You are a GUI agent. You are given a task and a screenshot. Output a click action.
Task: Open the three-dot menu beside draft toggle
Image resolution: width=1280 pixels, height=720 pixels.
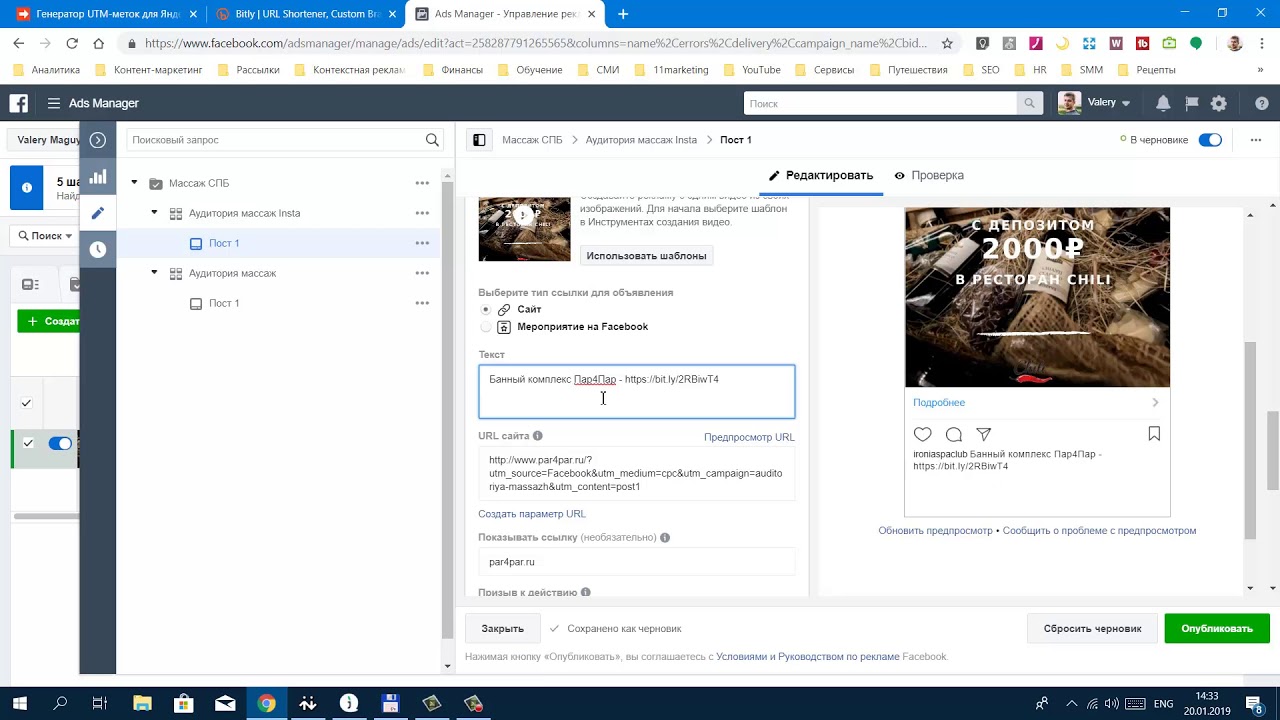(x=1256, y=140)
